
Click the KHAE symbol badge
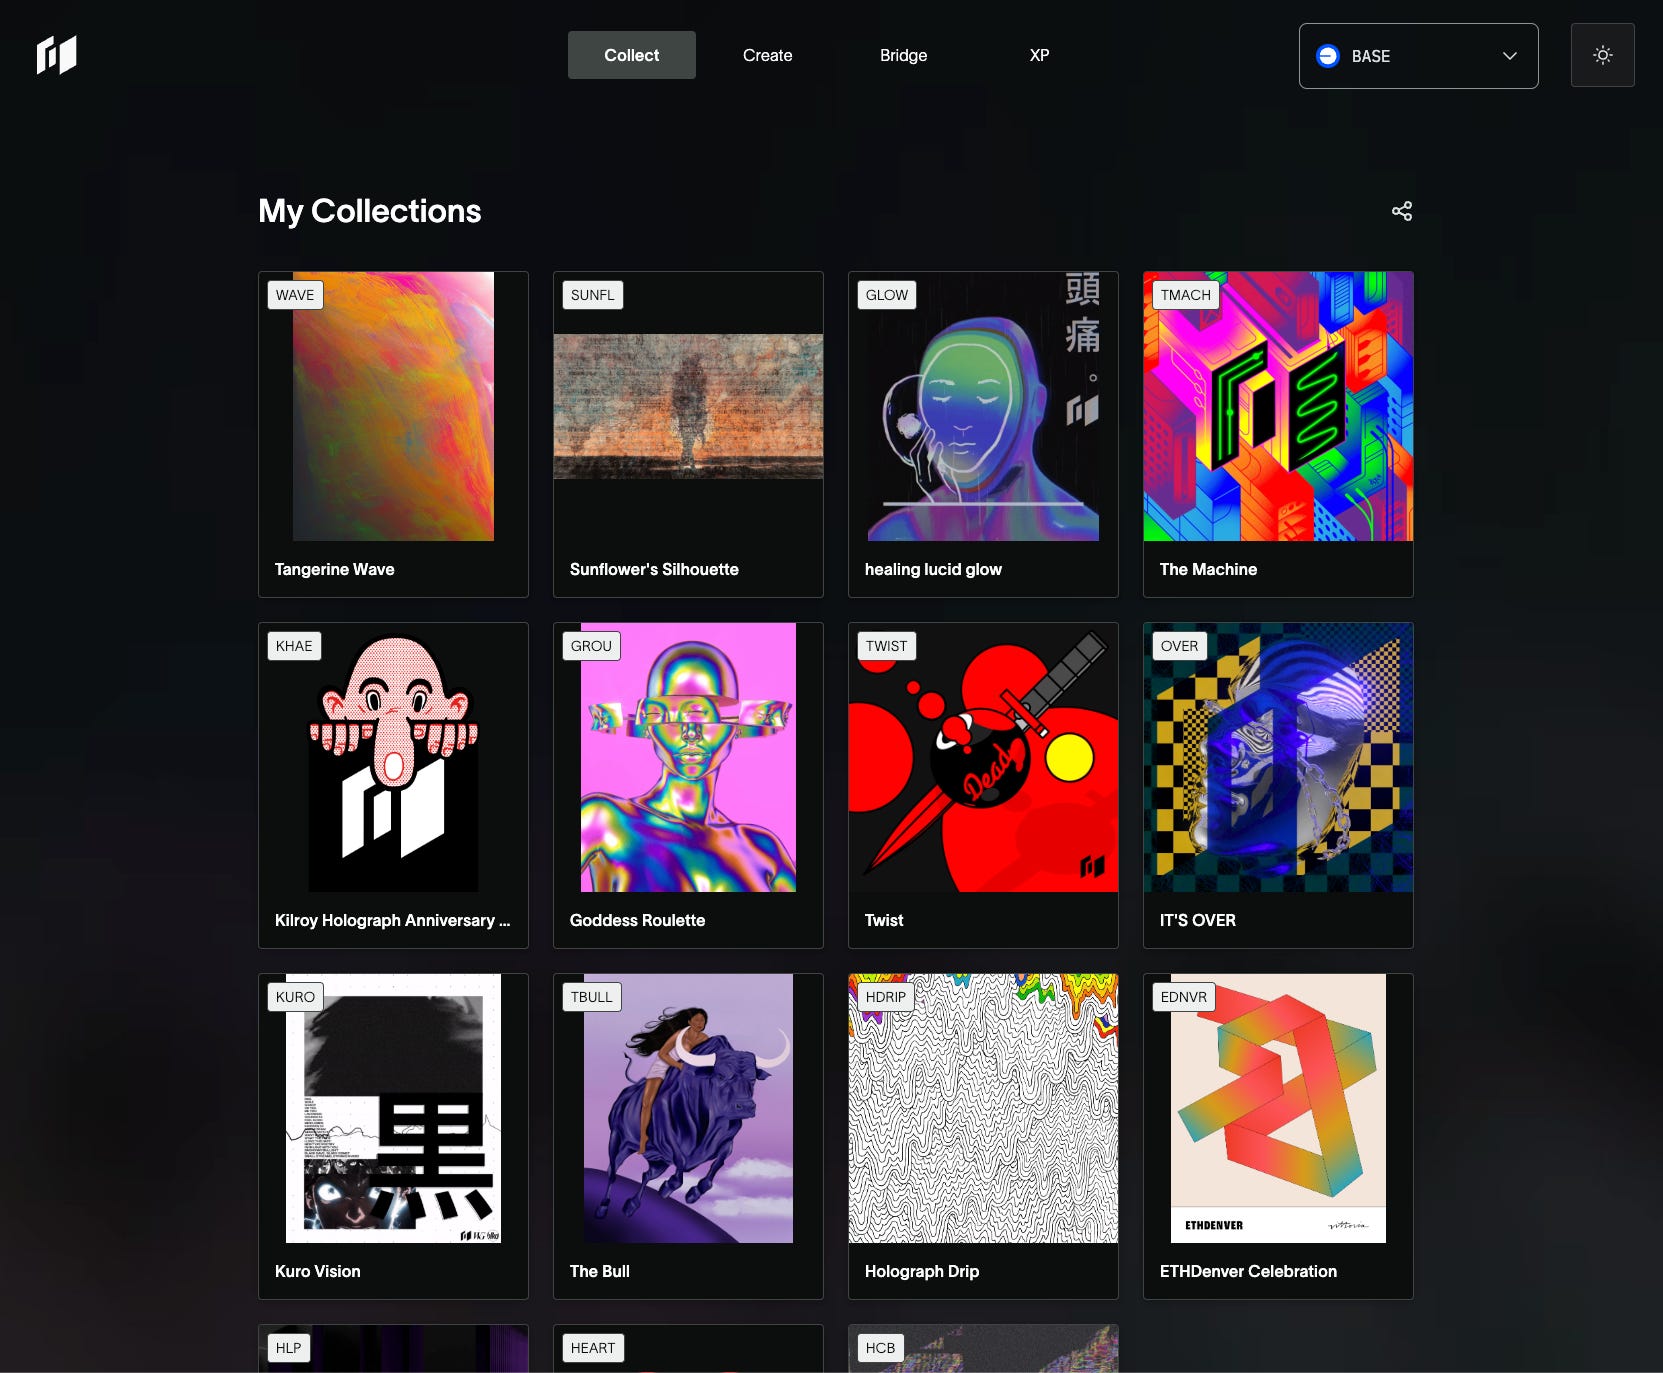click(x=294, y=646)
